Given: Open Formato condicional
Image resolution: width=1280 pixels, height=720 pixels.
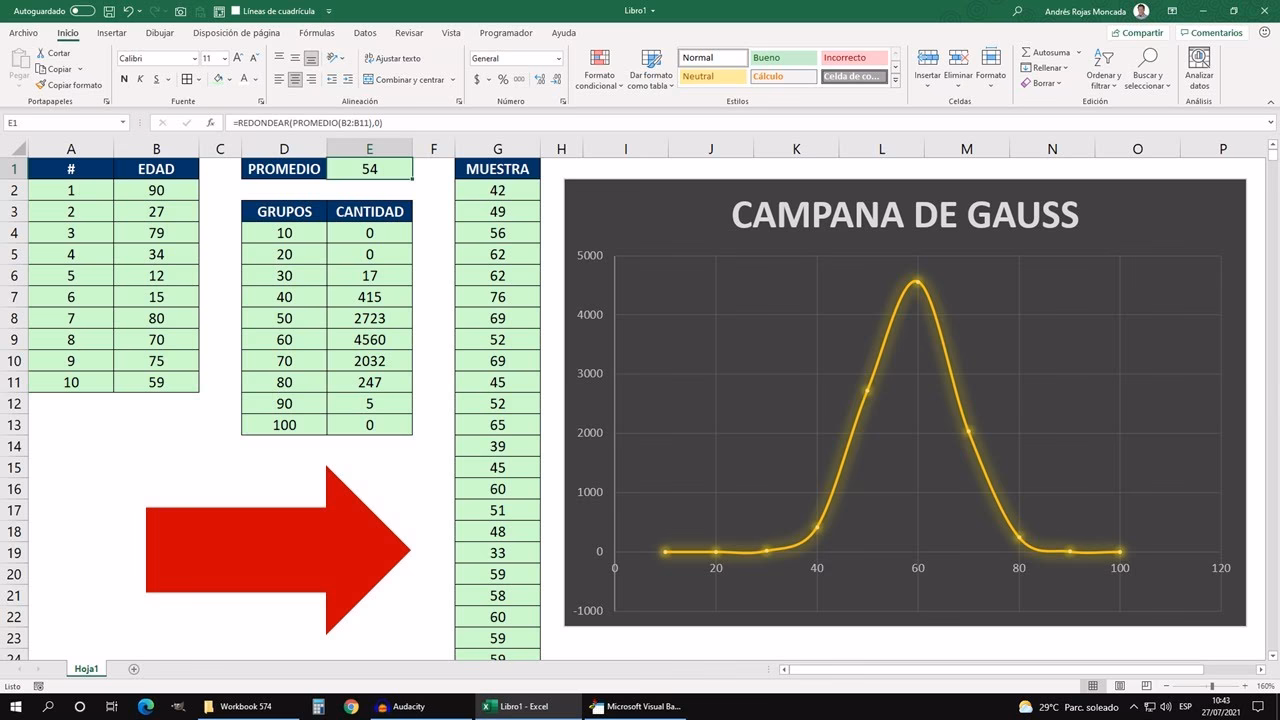Looking at the screenshot, I should (599, 70).
